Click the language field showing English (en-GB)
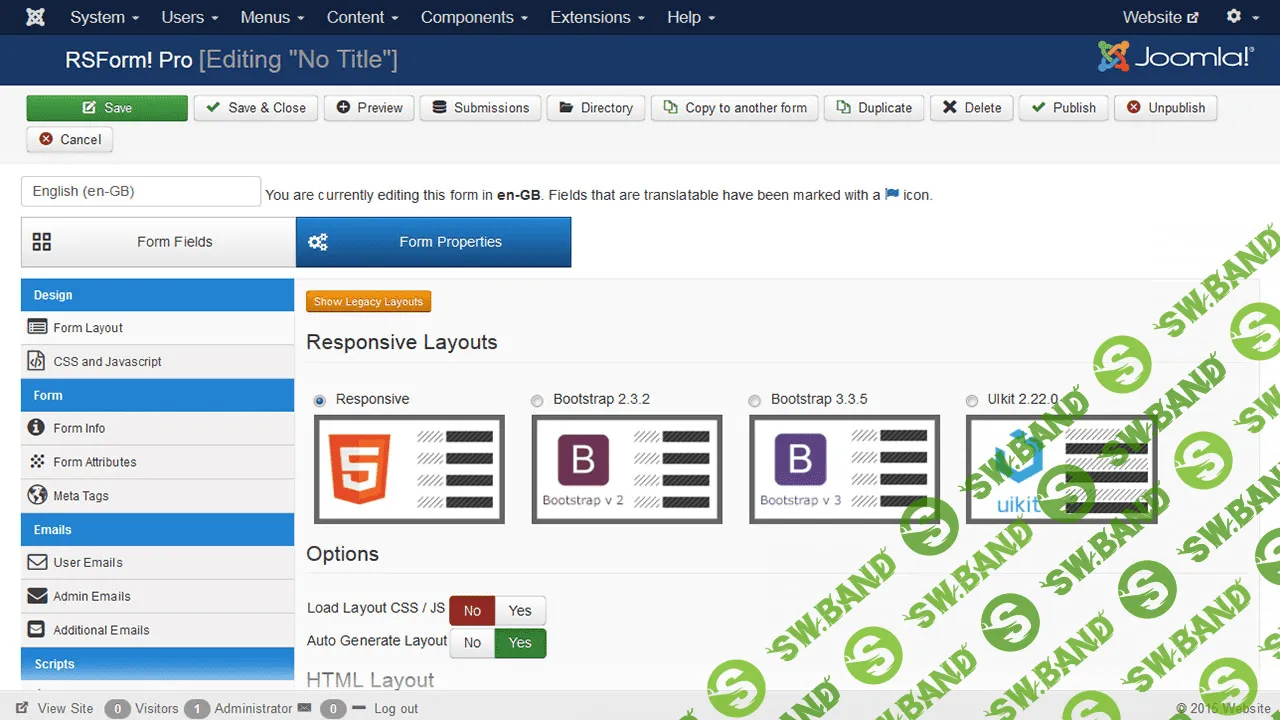 [x=140, y=190]
